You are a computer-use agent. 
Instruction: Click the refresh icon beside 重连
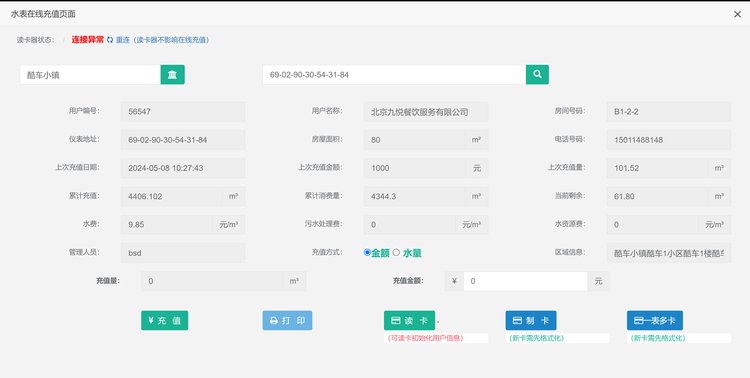point(110,40)
